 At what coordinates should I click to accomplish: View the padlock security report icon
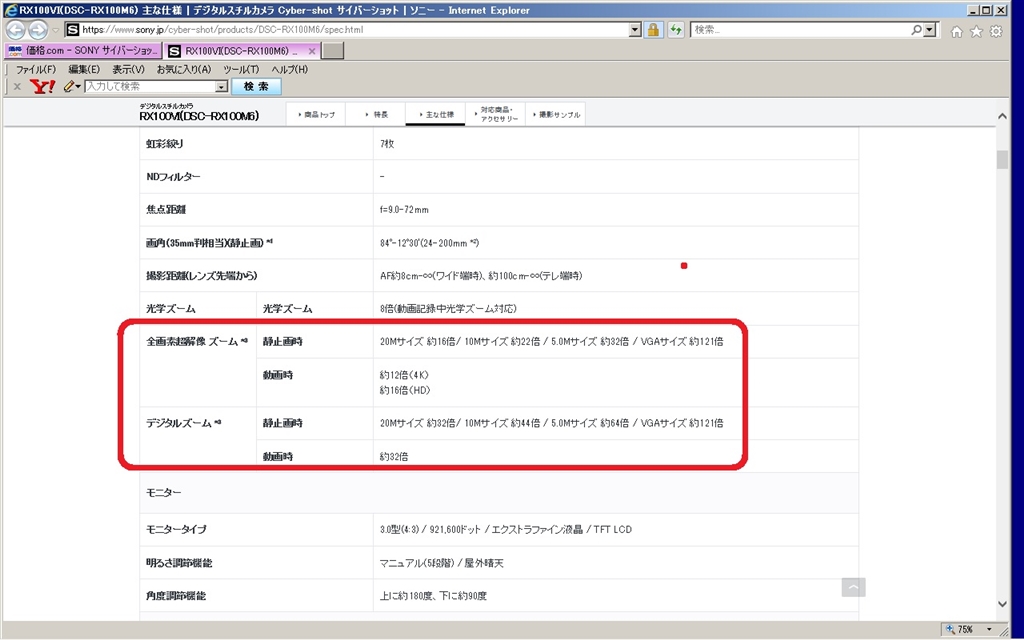652,30
